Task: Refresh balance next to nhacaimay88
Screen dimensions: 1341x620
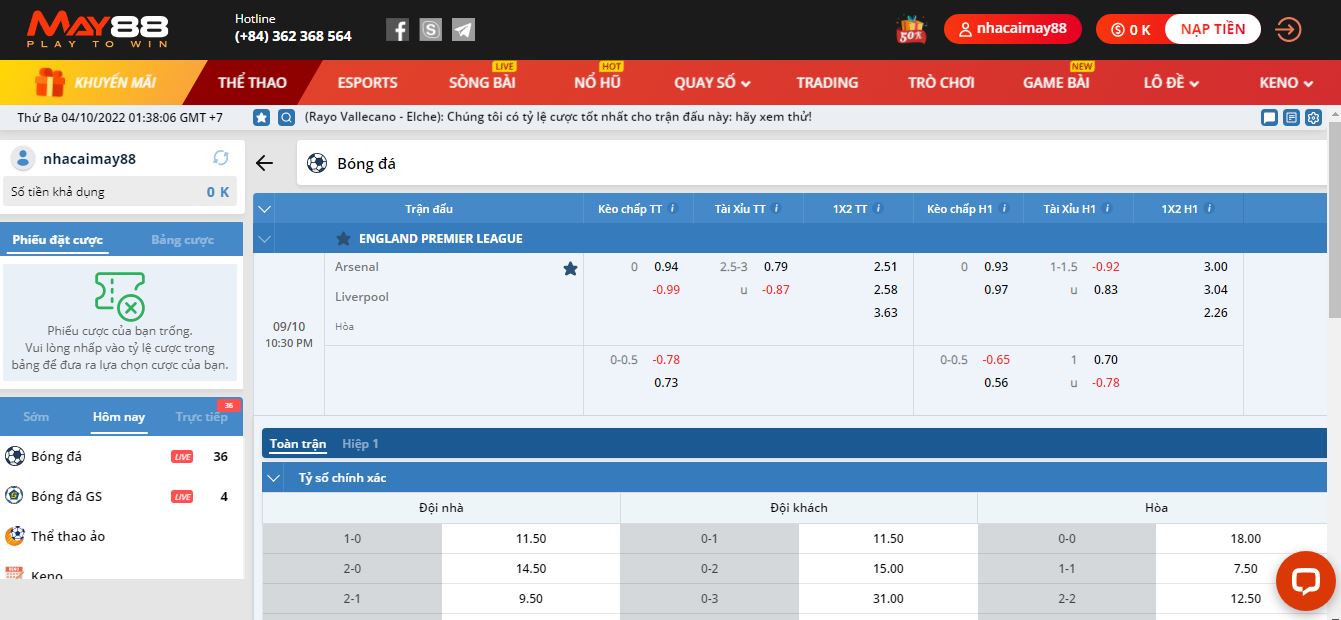Action: (x=221, y=158)
